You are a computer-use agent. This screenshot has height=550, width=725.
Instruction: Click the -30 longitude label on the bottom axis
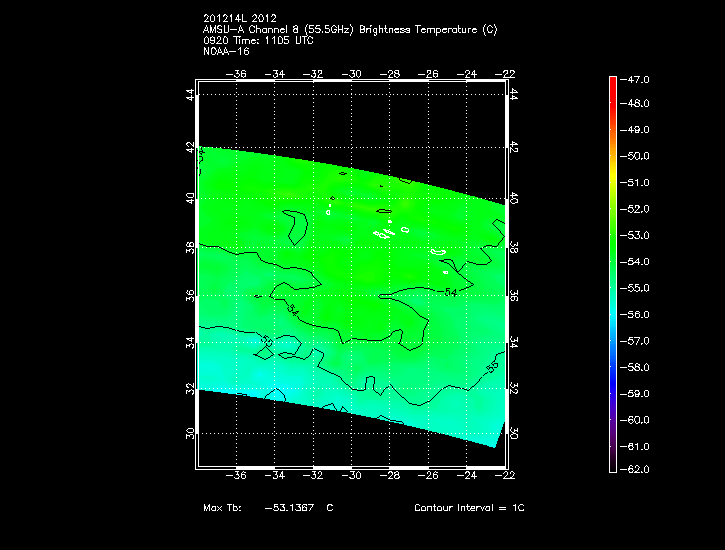pyautogui.click(x=352, y=476)
